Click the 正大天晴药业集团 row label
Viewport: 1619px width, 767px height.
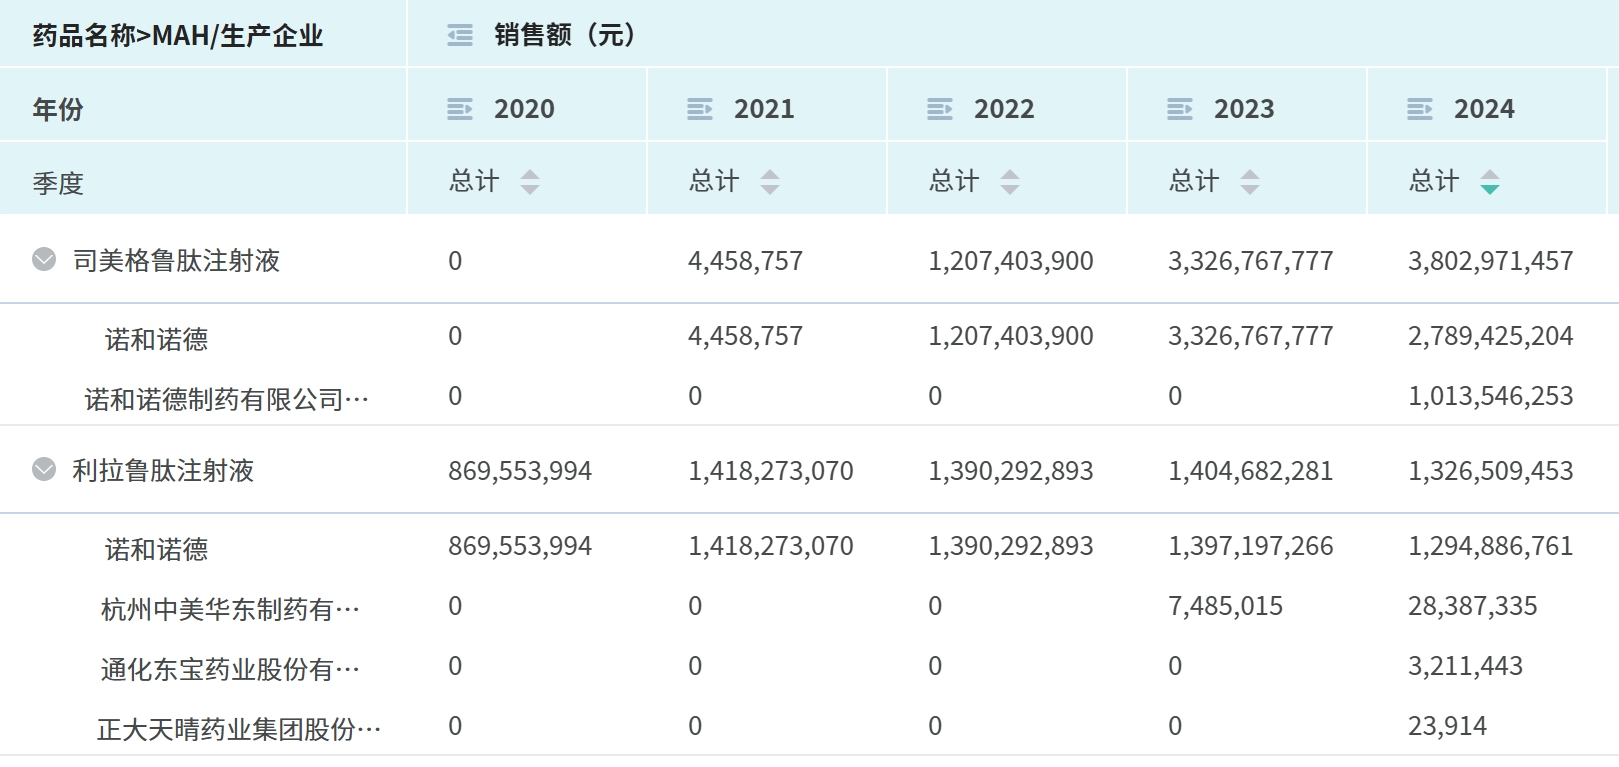[239, 729]
